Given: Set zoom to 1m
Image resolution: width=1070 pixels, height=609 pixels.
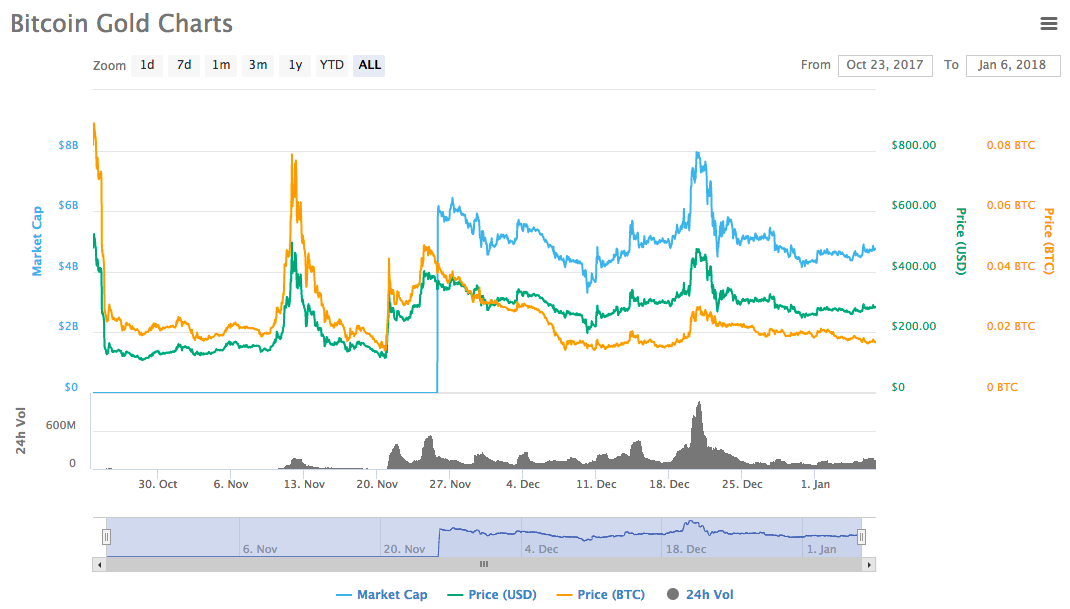Looking at the screenshot, I should [x=220, y=66].
